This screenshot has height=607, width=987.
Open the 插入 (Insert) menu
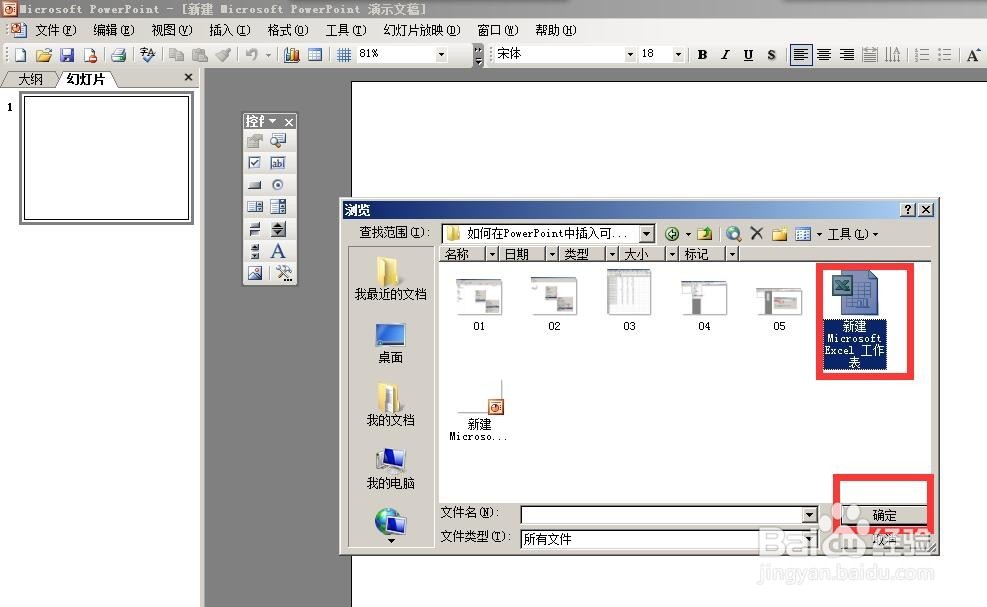(229, 30)
